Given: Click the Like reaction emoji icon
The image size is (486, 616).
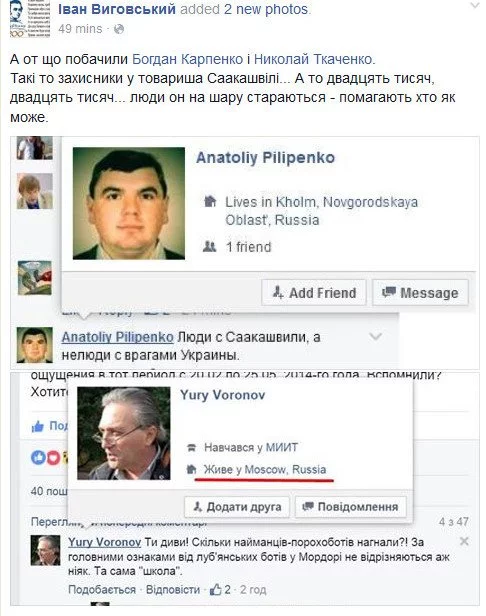Looking at the screenshot, I should coord(39,457).
